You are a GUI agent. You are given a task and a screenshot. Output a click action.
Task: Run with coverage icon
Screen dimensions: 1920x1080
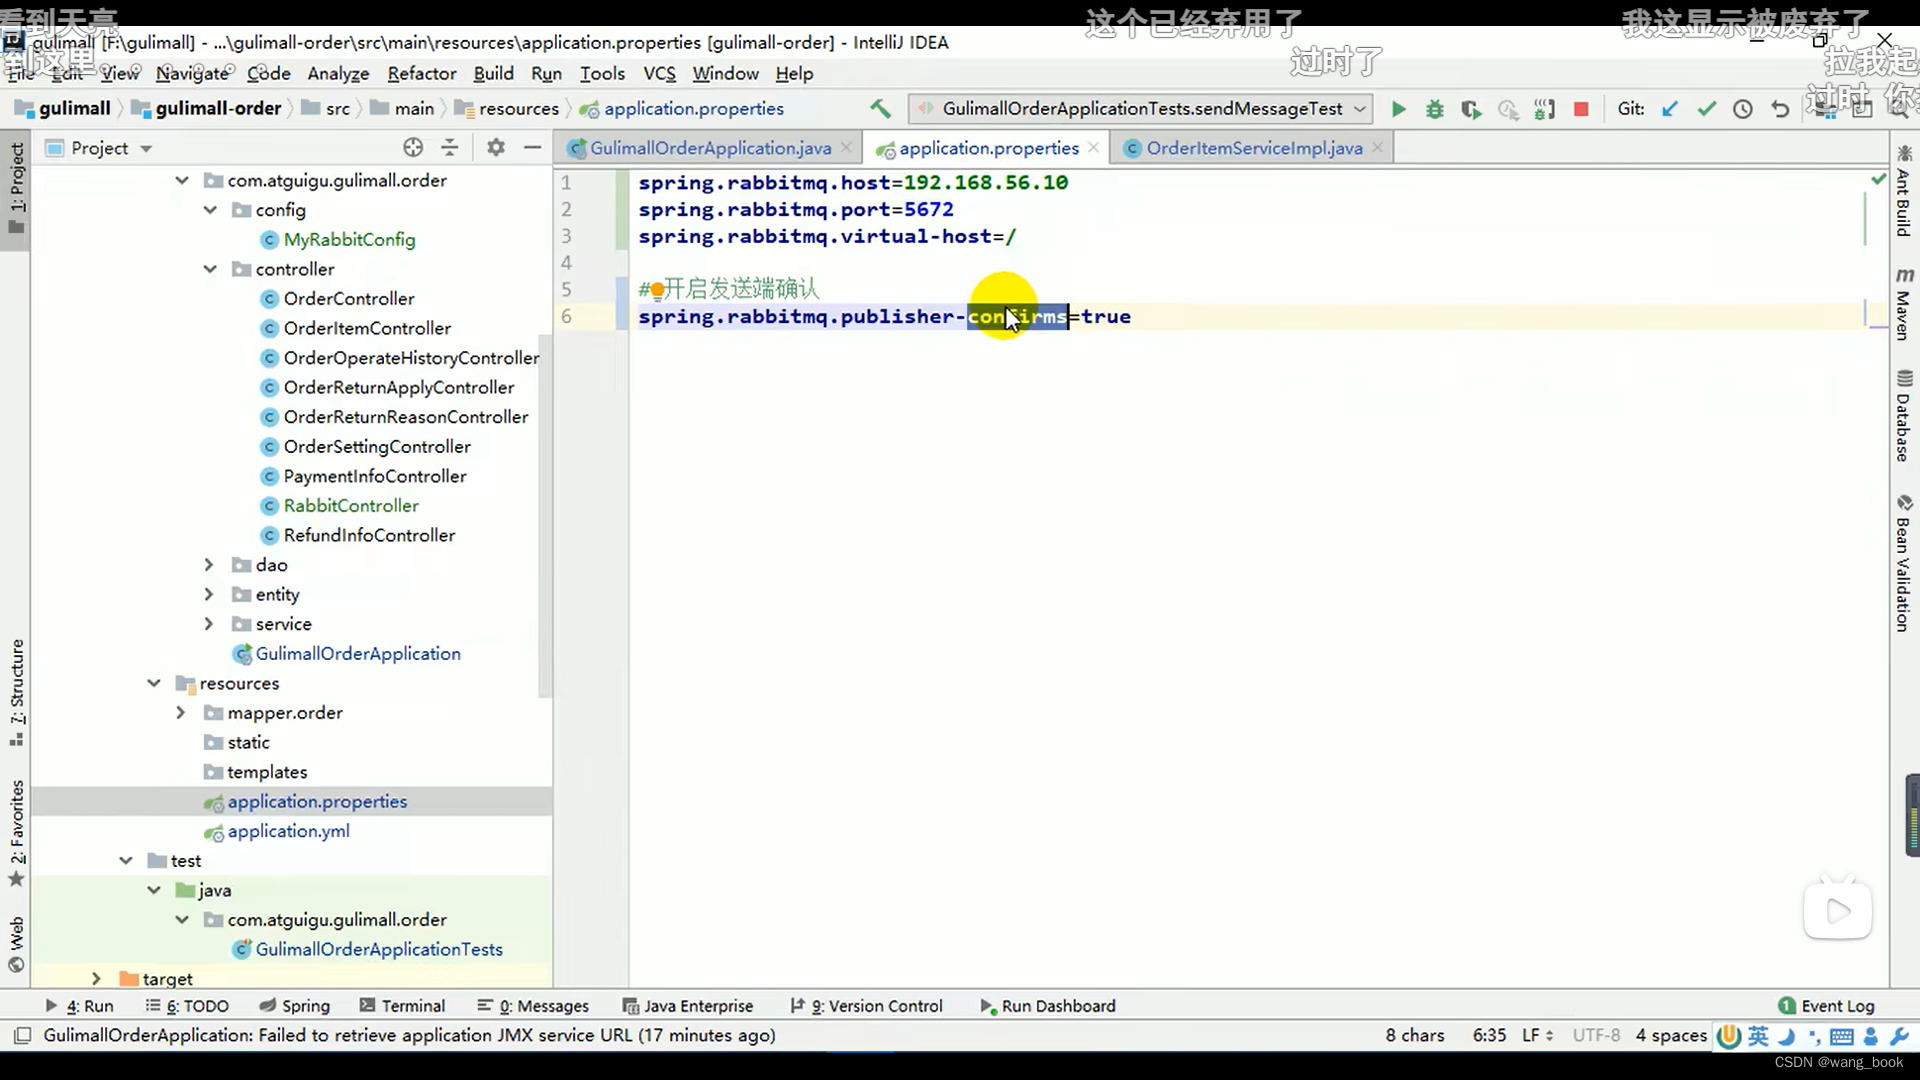(1471, 109)
